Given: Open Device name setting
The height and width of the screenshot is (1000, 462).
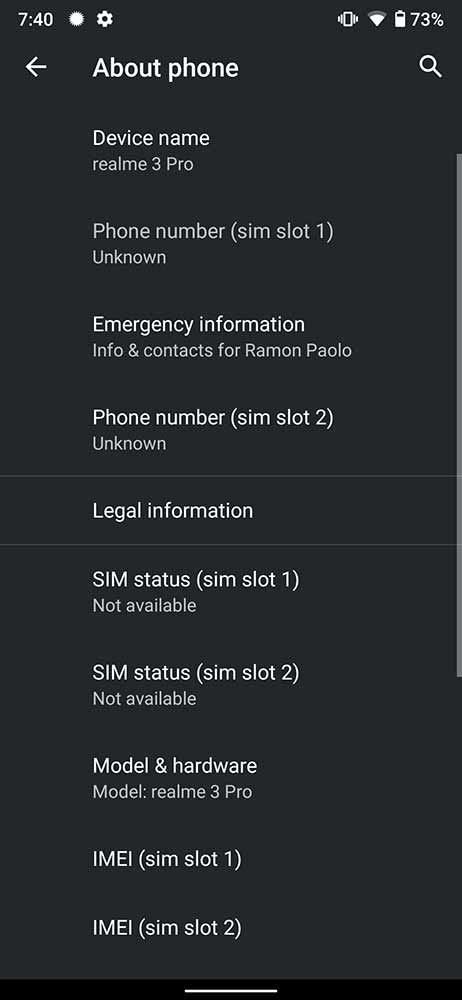Looking at the screenshot, I should pos(231,150).
